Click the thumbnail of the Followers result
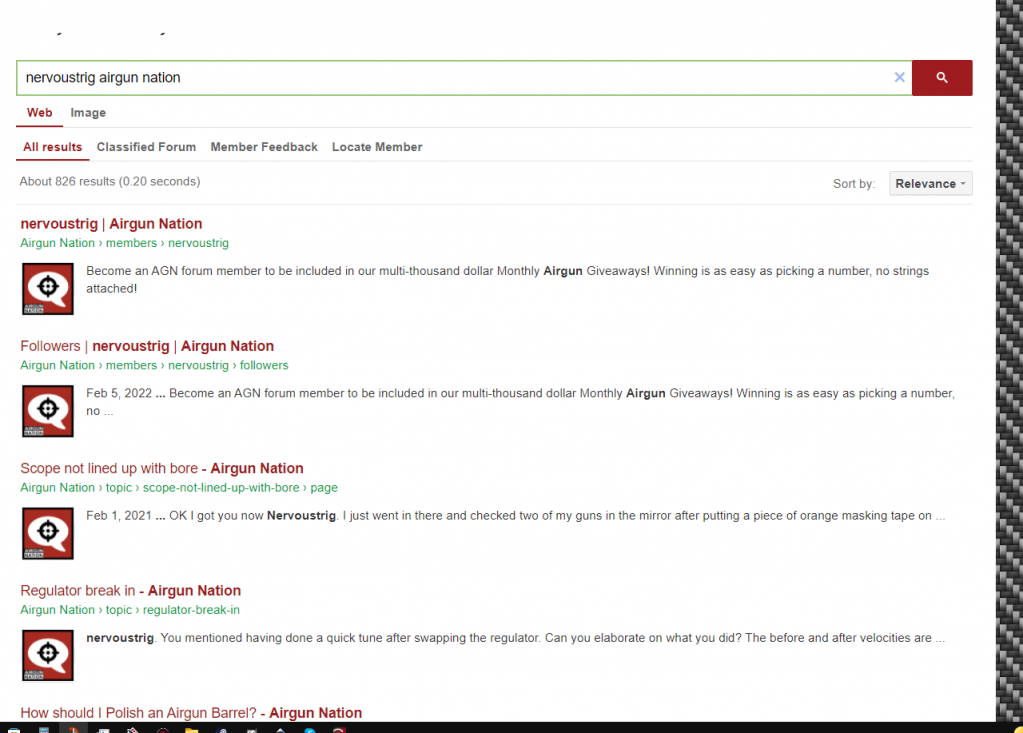 tap(48, 411)
